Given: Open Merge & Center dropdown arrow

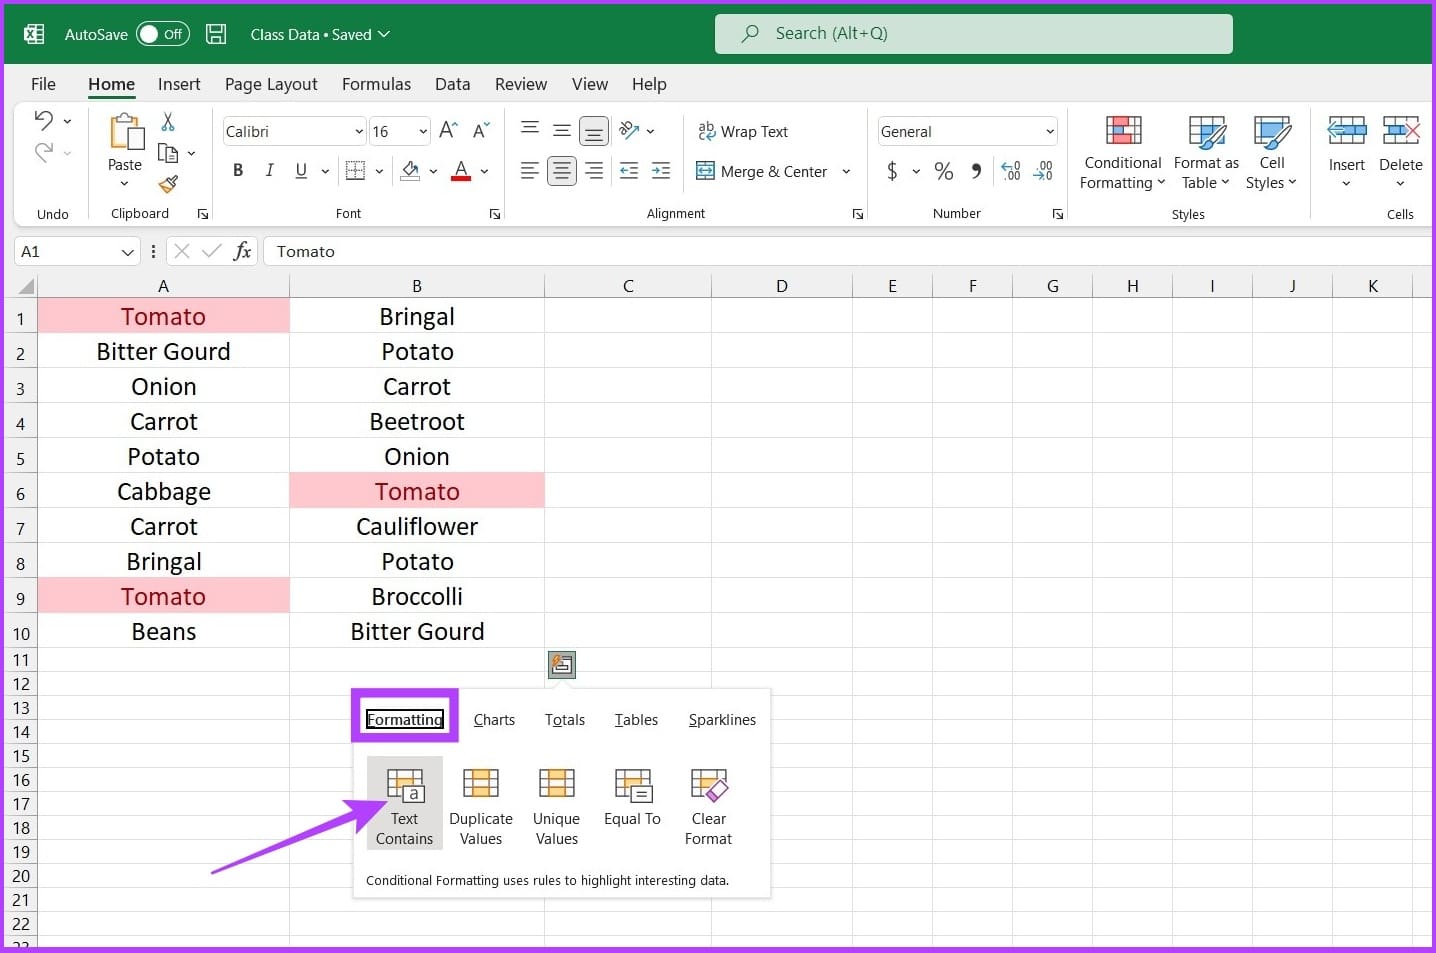Looking at the screenshot, I should (846, 171).
